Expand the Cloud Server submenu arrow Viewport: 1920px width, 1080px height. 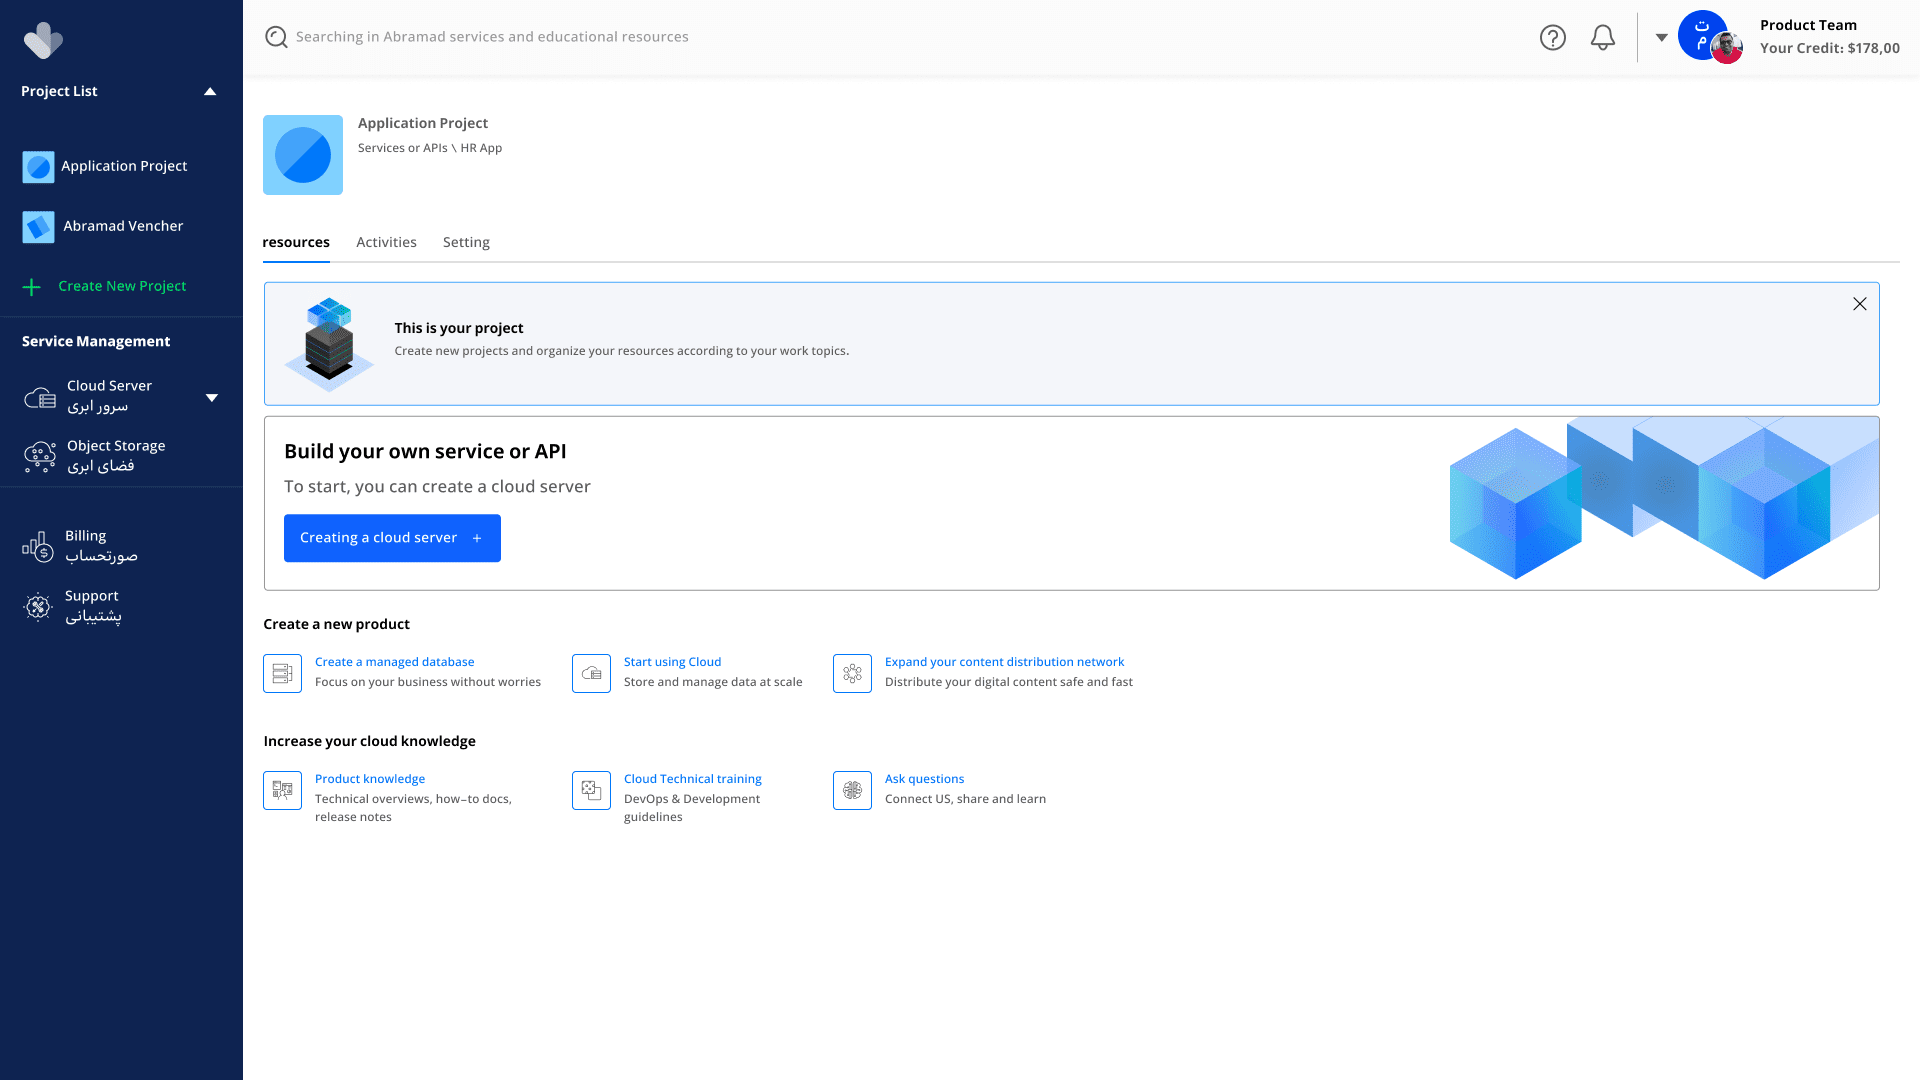(212, 398)
